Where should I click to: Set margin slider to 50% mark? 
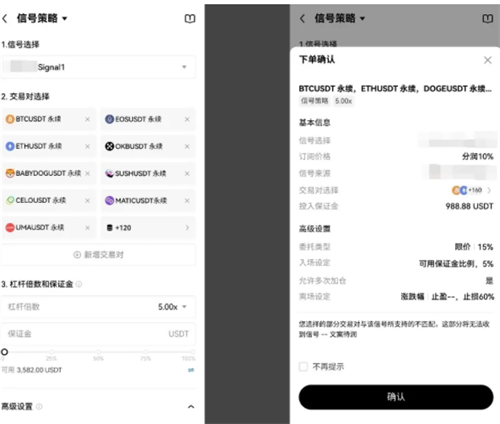(x=99, y=352)
